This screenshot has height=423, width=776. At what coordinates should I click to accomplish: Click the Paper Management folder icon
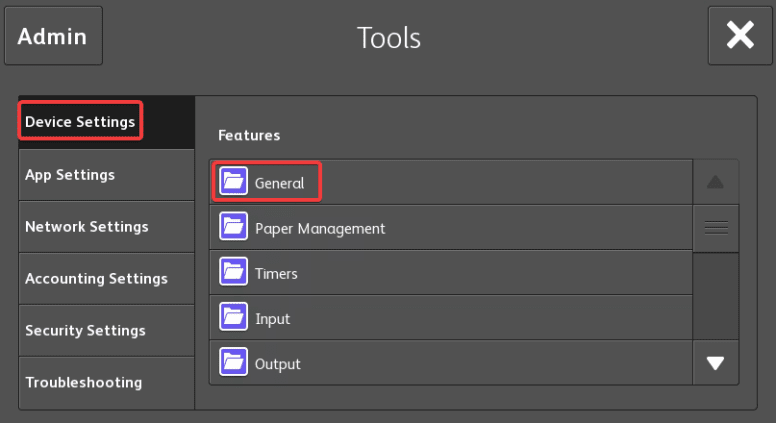pos(233,228)
